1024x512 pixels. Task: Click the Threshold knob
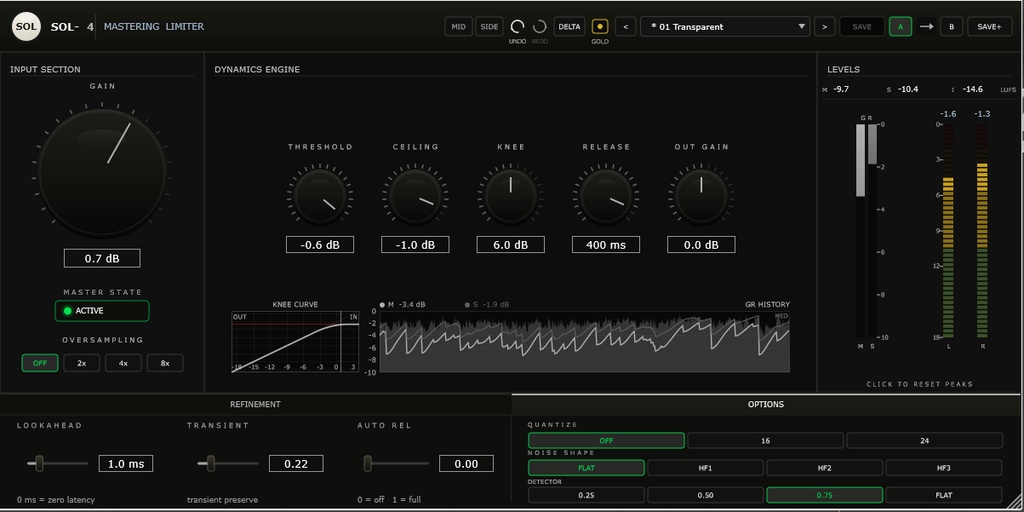pos(319,195)
